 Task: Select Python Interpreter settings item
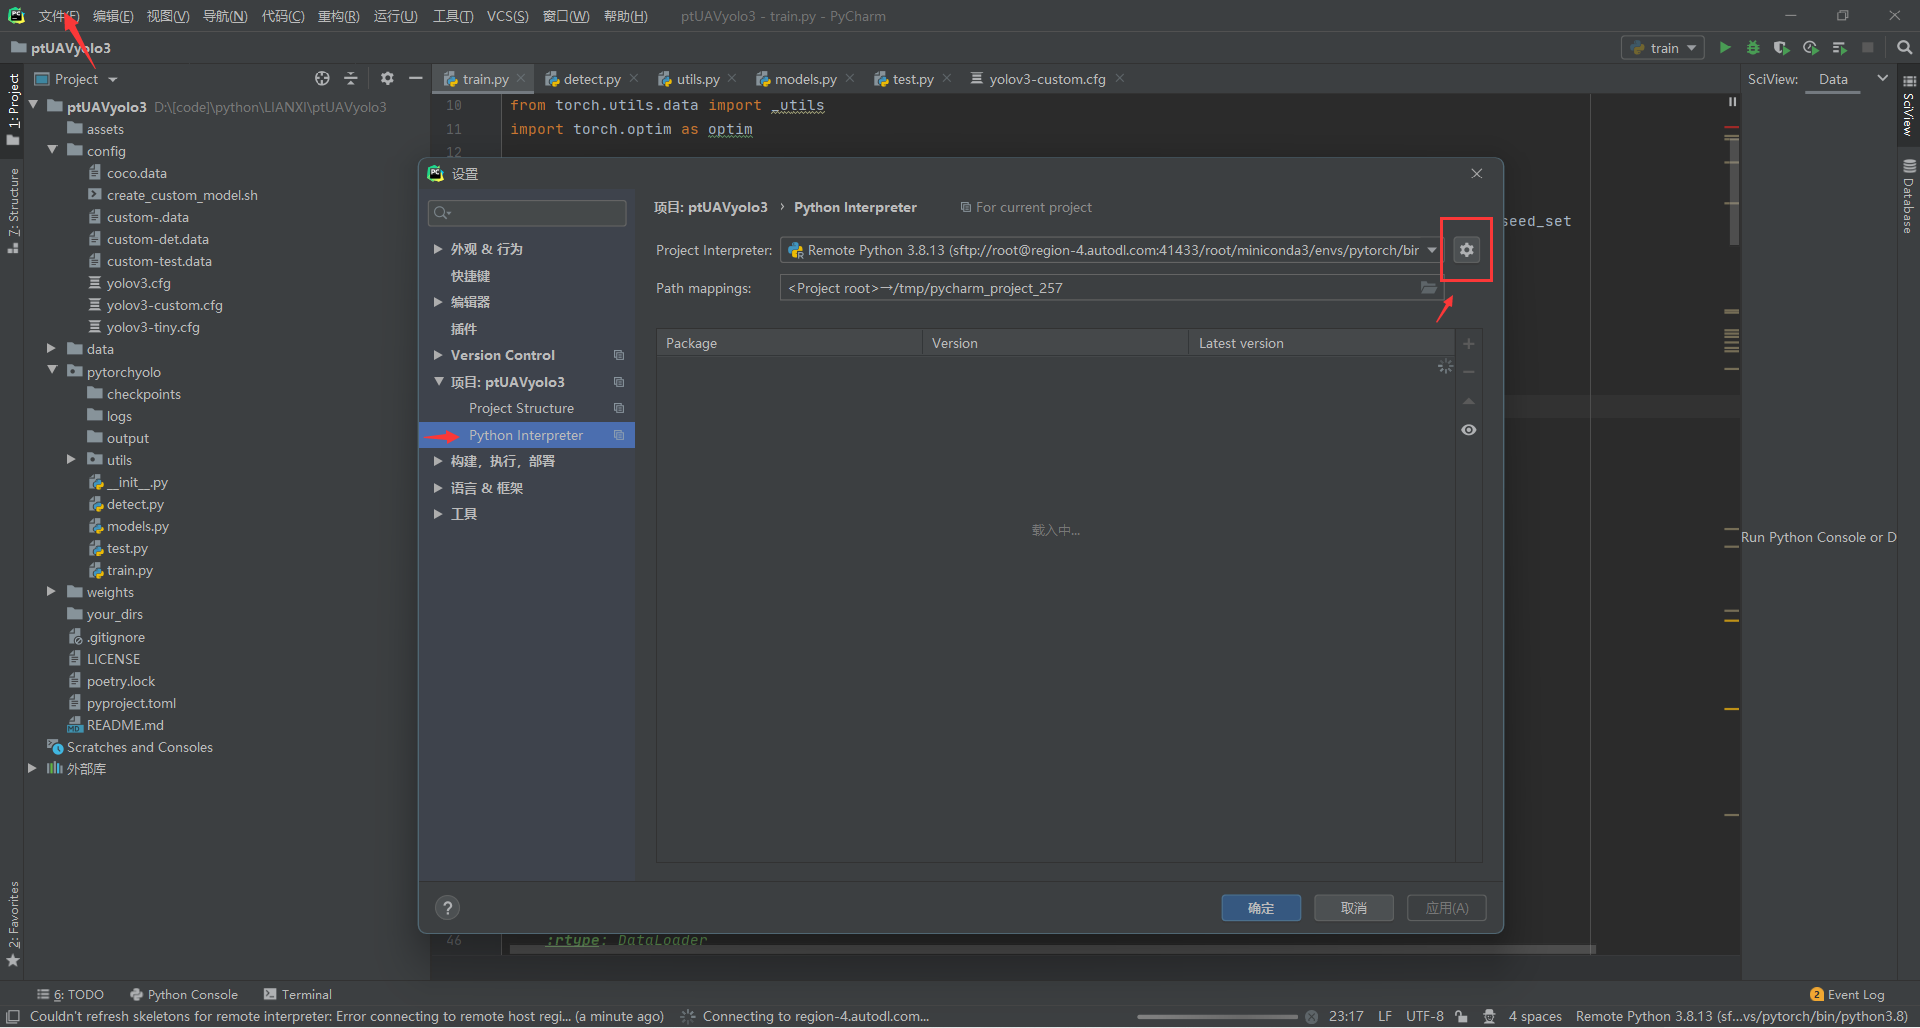point(527,435)
